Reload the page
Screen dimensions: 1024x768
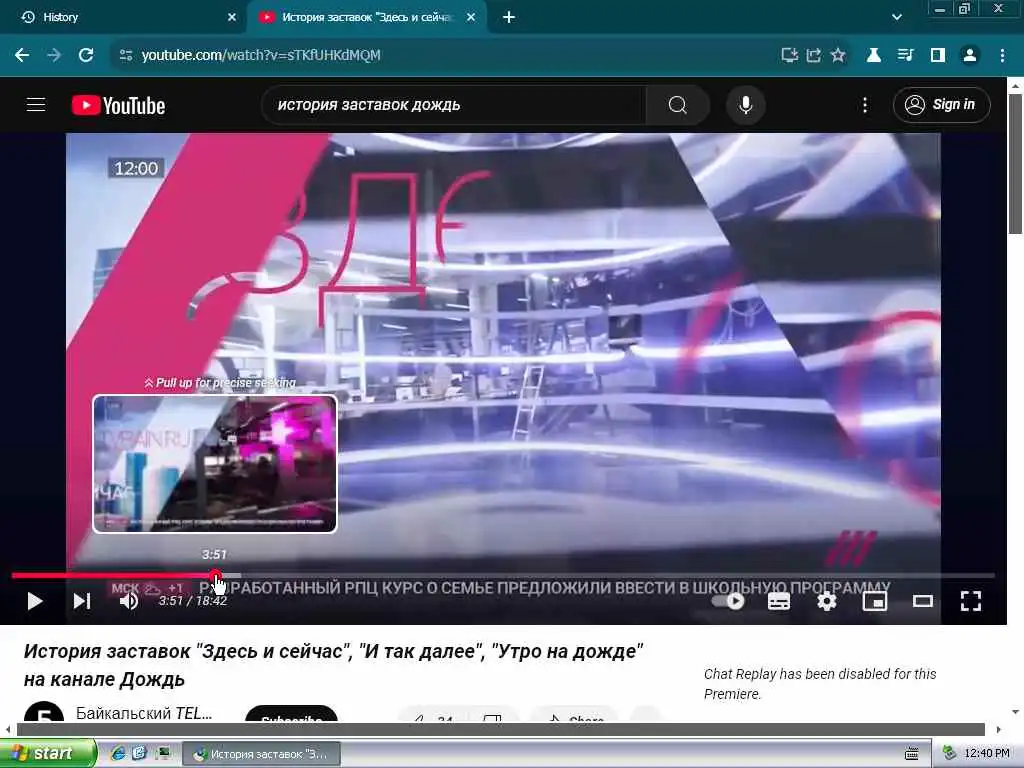coord(86,55)
